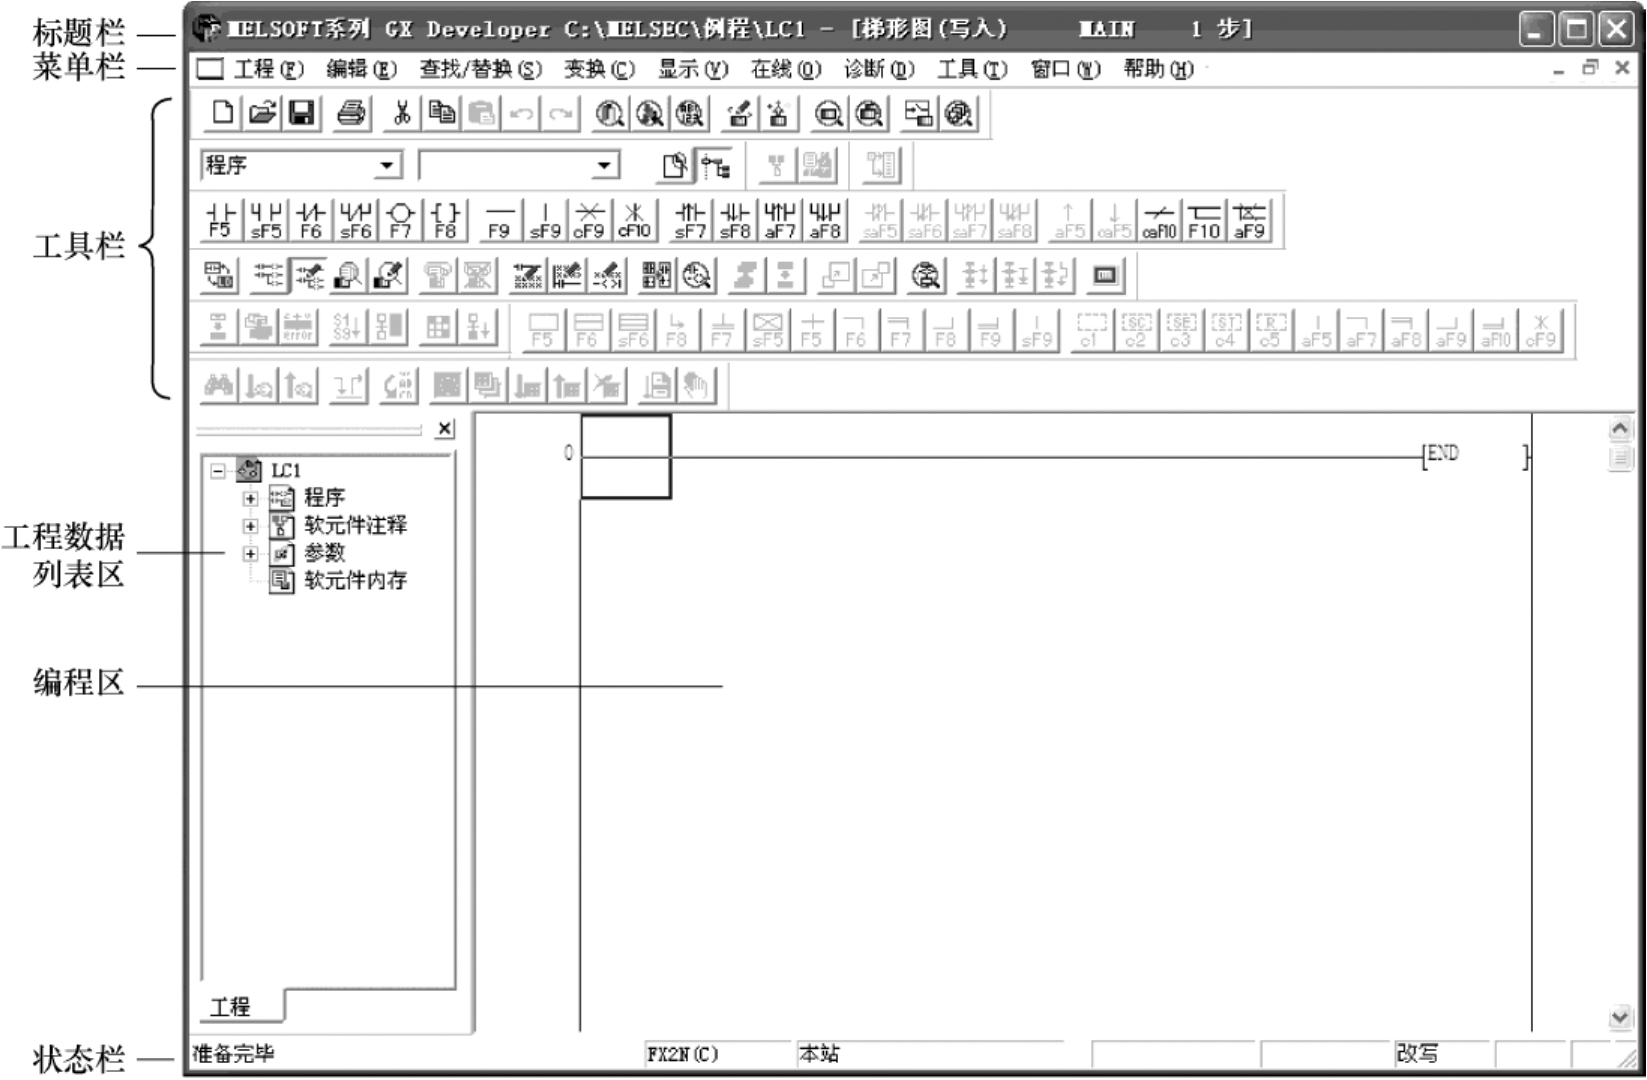This screenshot has width=1647, height=1080.
Task: Click FX2N(C) in the status bar
Action: point(682,1054)
